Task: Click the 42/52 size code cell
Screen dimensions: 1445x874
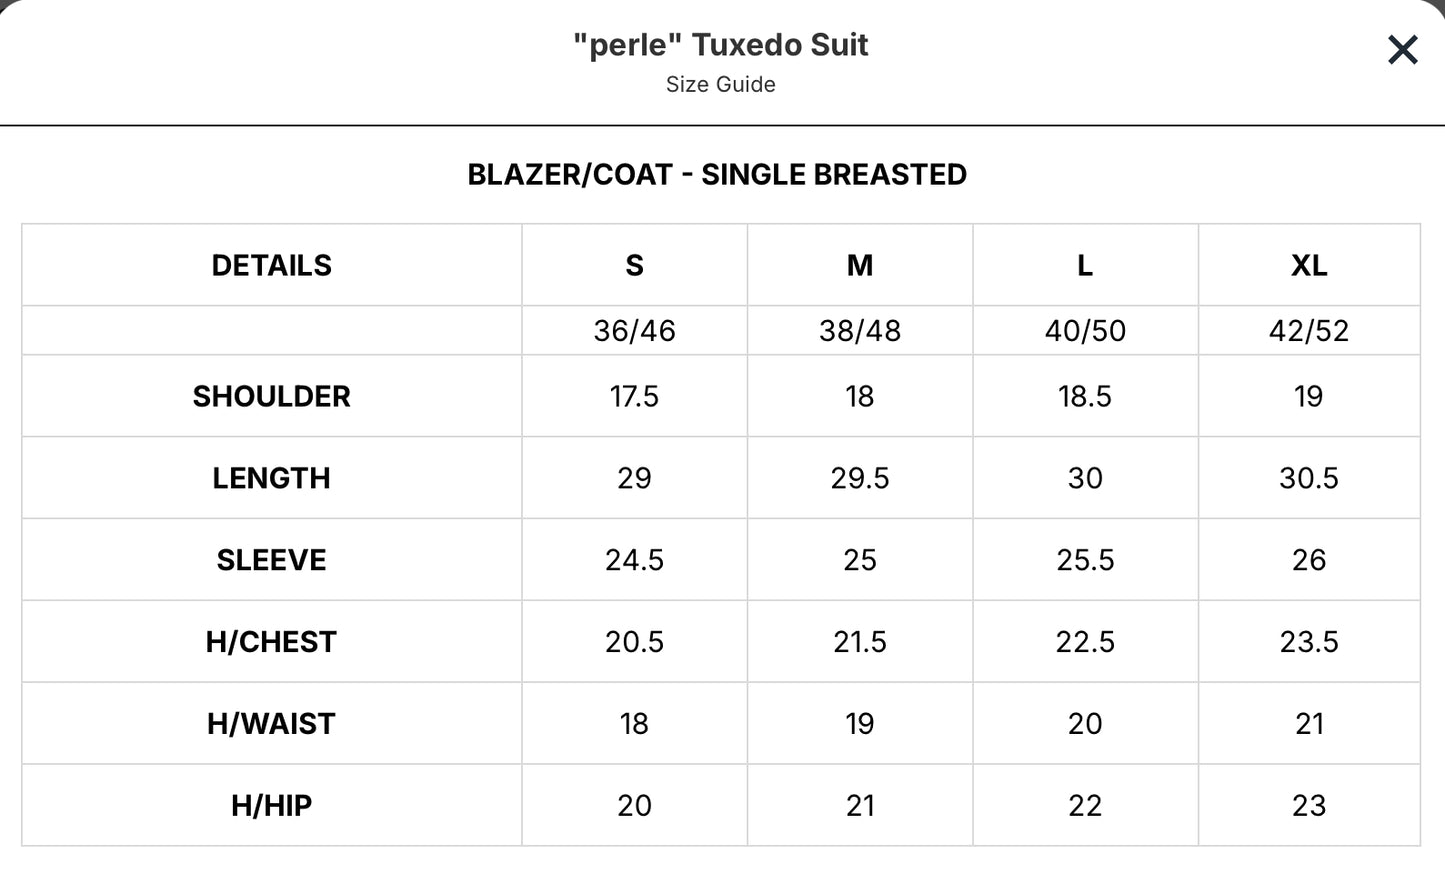Action: 1309,330
